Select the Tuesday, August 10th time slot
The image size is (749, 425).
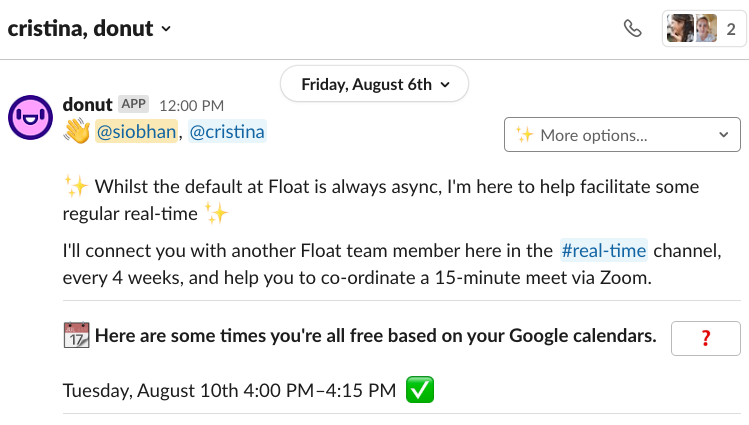229,391
